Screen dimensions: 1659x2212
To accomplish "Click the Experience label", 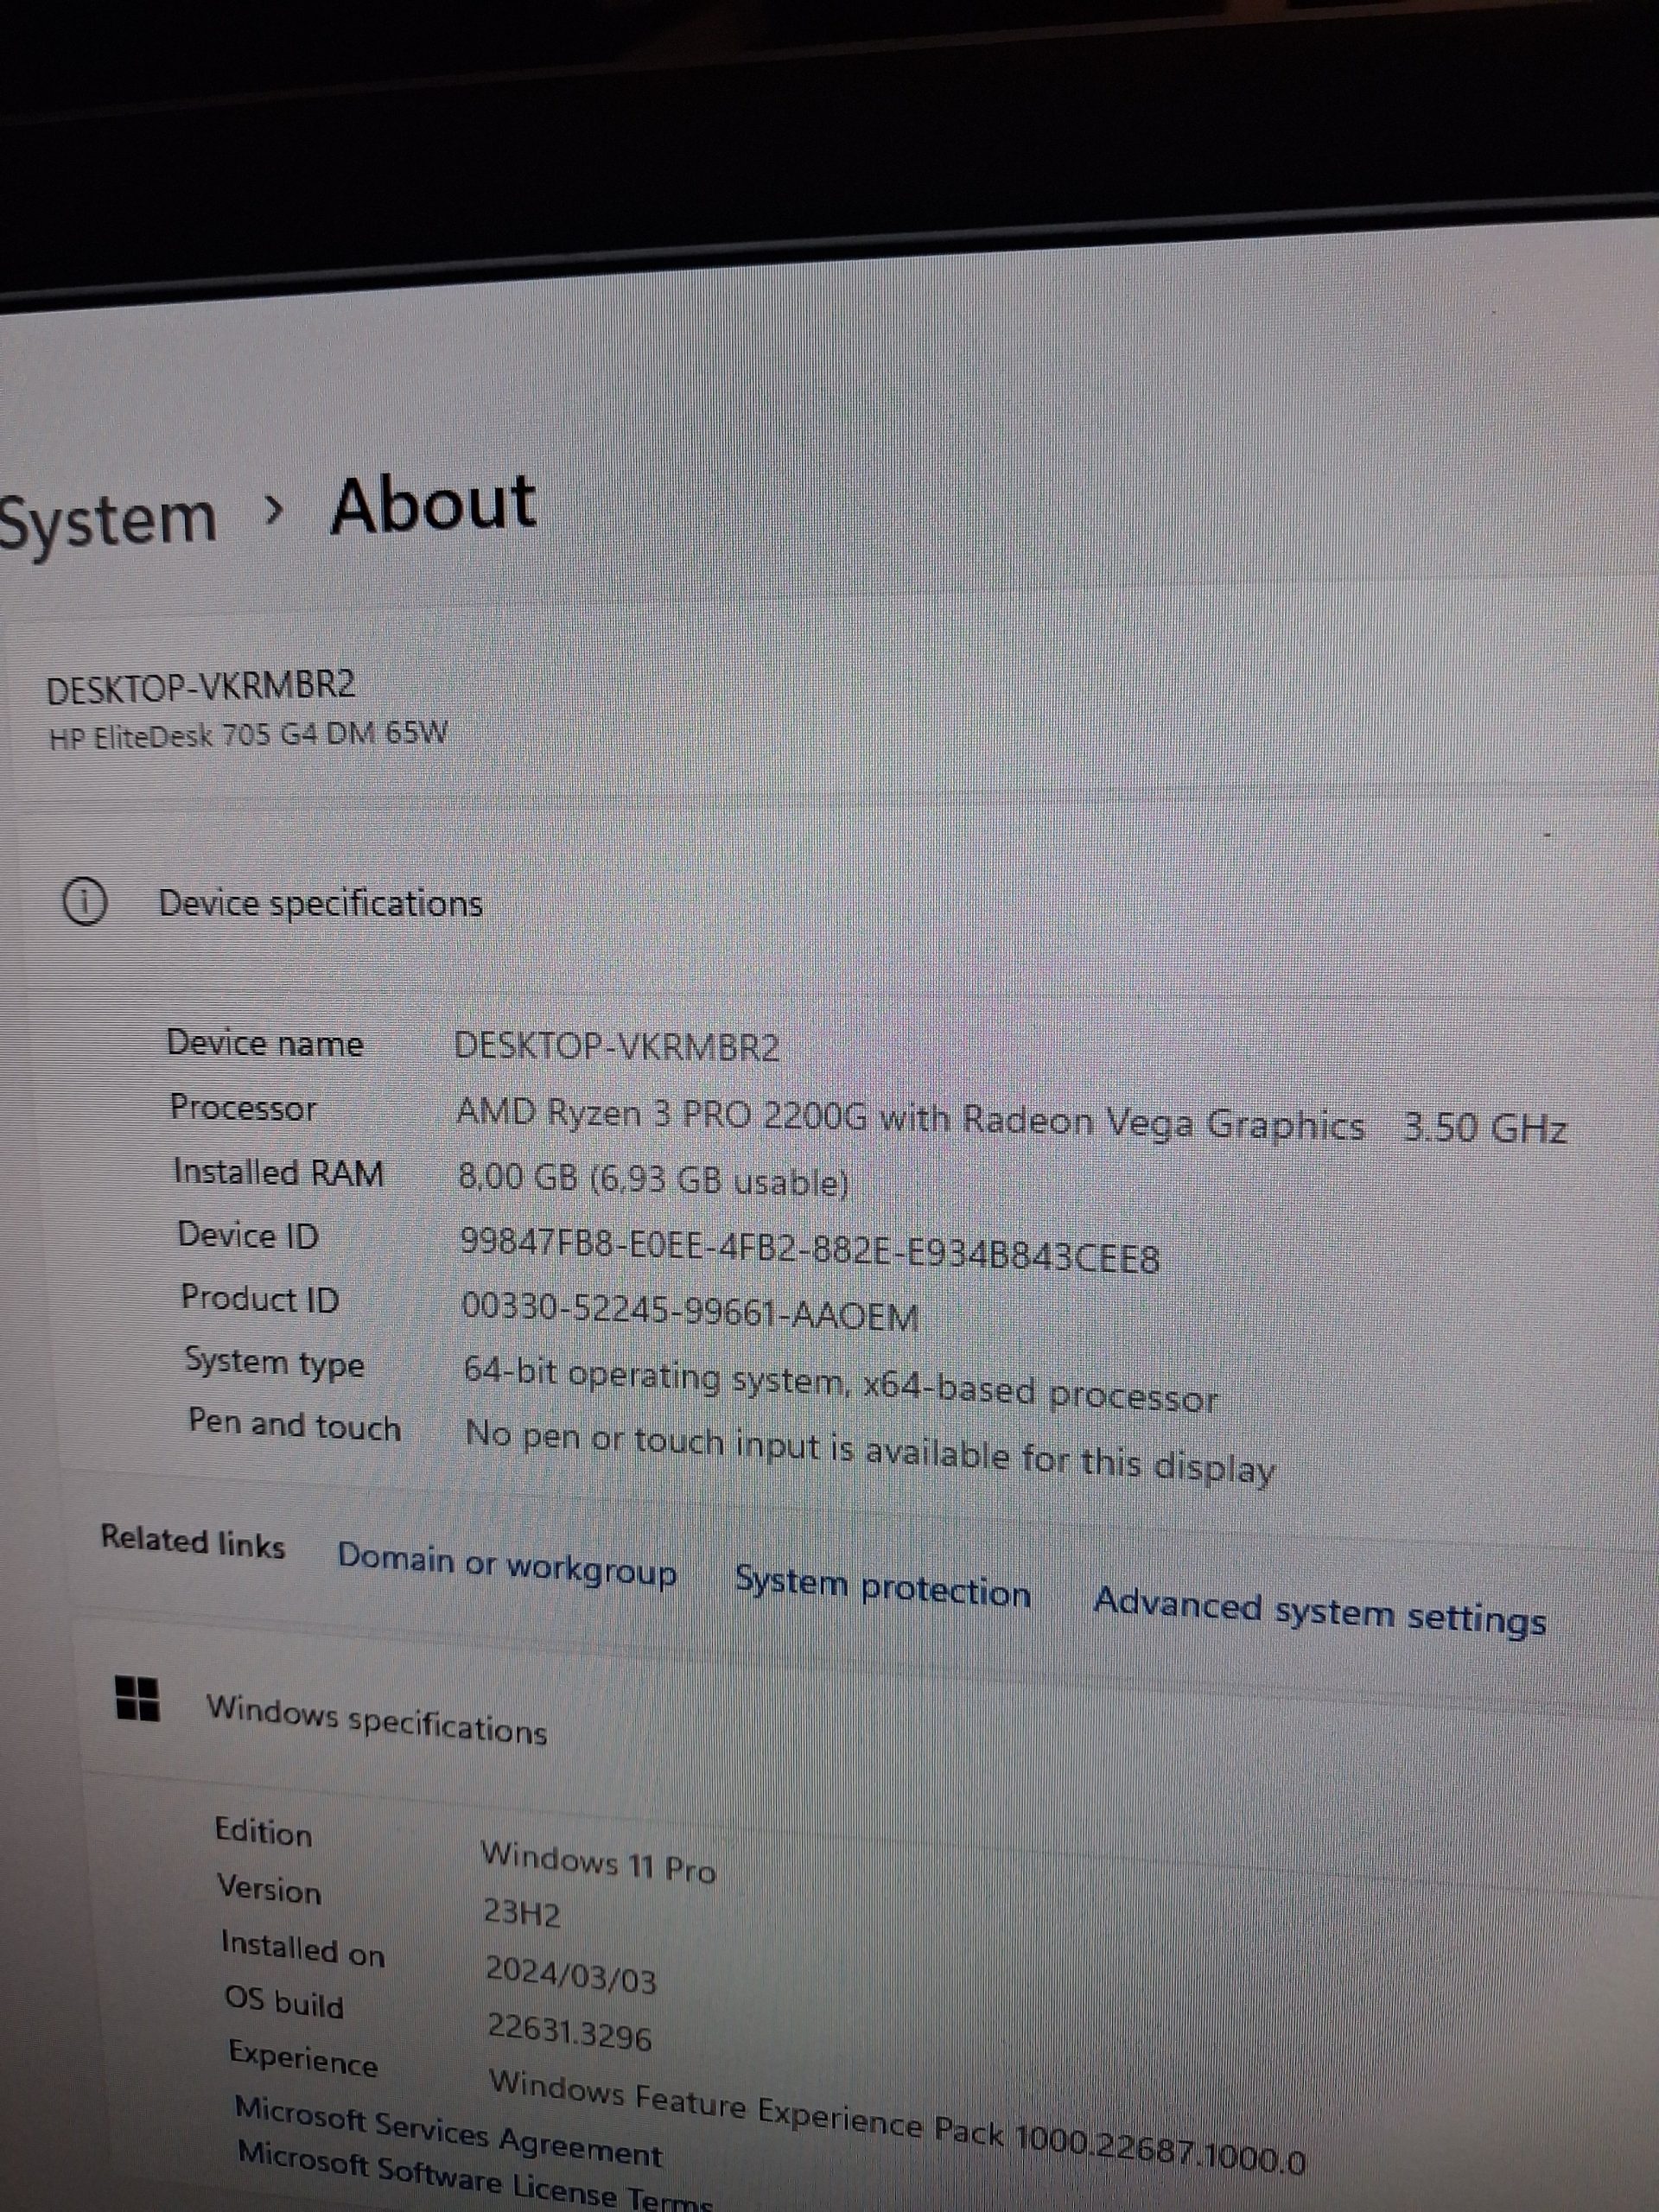I will (x=303, y=2059).
